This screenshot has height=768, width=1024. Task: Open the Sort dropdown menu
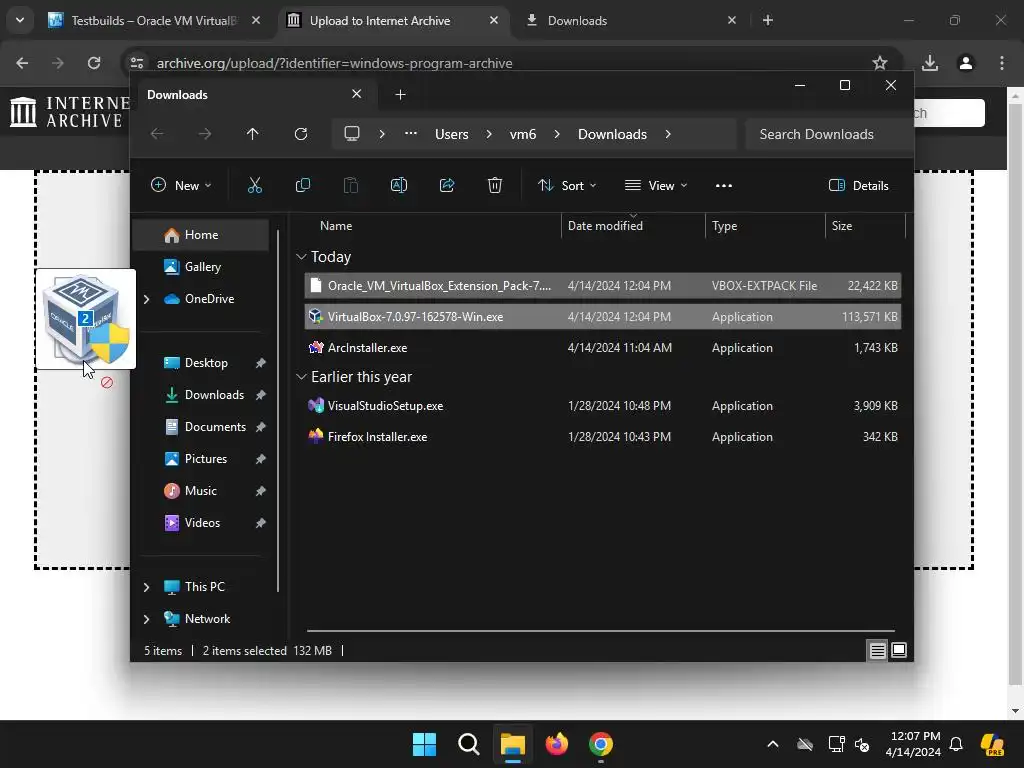(x=567, y=185)
